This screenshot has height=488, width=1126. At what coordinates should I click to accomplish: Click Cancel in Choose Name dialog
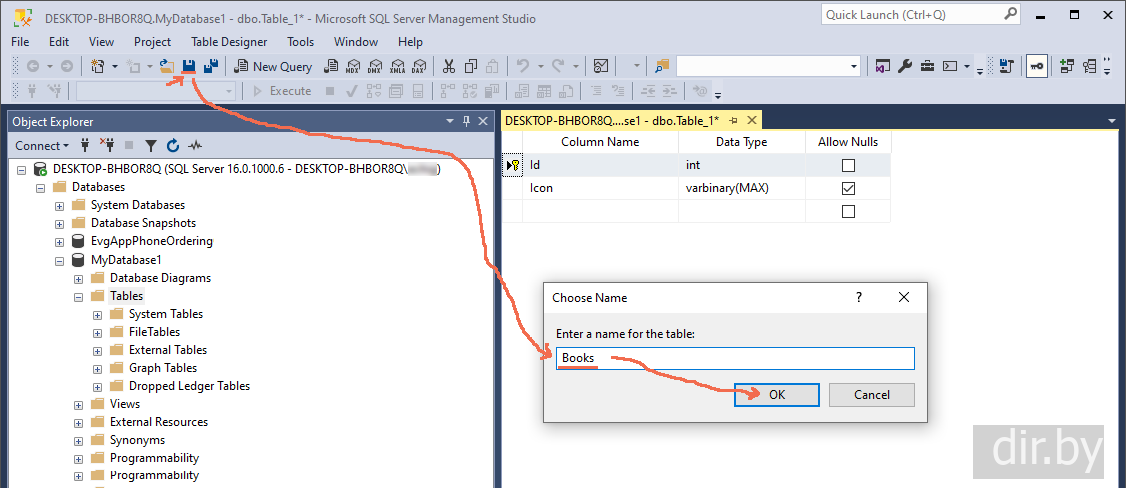(x=872, y=395)
